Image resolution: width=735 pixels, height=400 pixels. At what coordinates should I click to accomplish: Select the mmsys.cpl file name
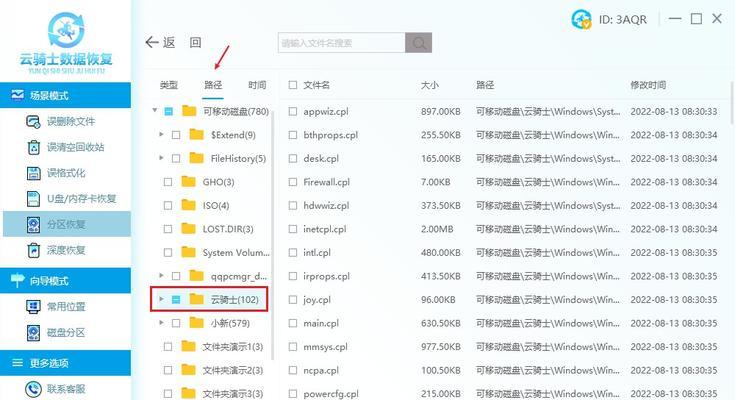coord(325,347)
